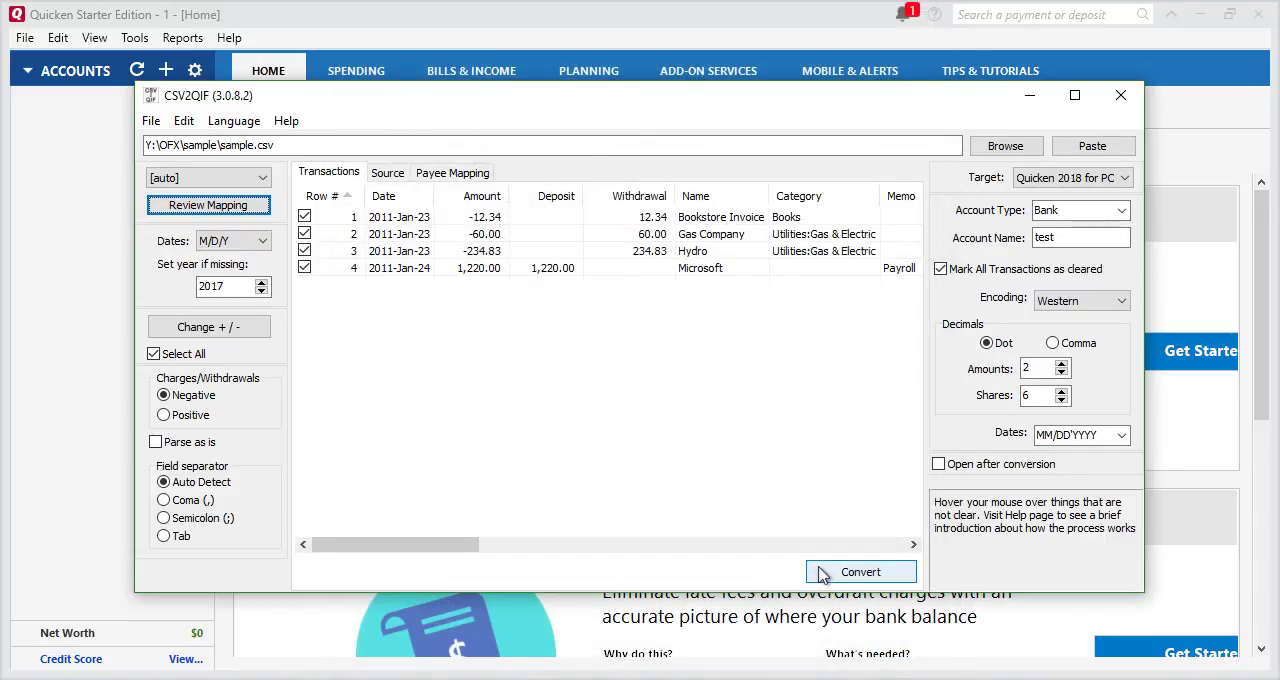Select Positive charges/withdrawals option
Image resolution: width=1280 pixels, height=680 pixels.
click(164, 414)
